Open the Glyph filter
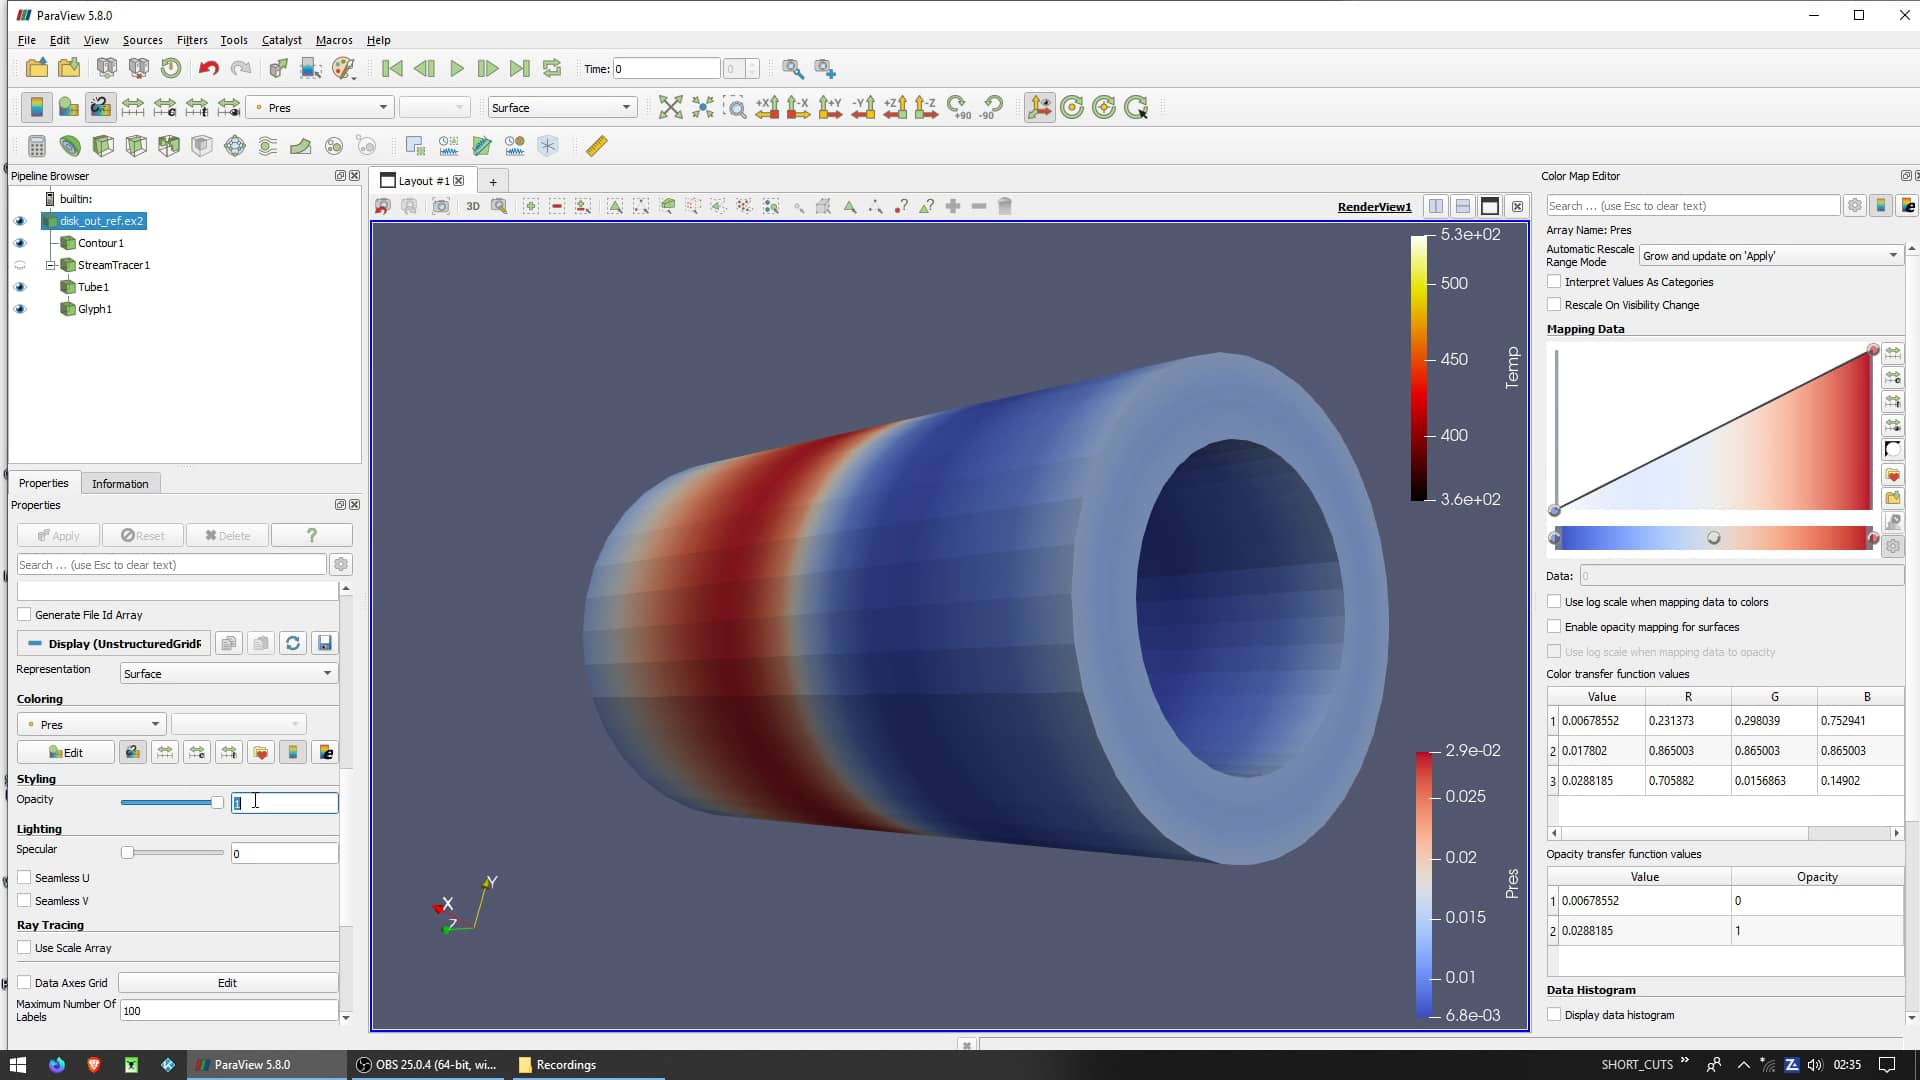This screenshot has width=1920, height=1080. pyautogui.click(x=235, y=145)
